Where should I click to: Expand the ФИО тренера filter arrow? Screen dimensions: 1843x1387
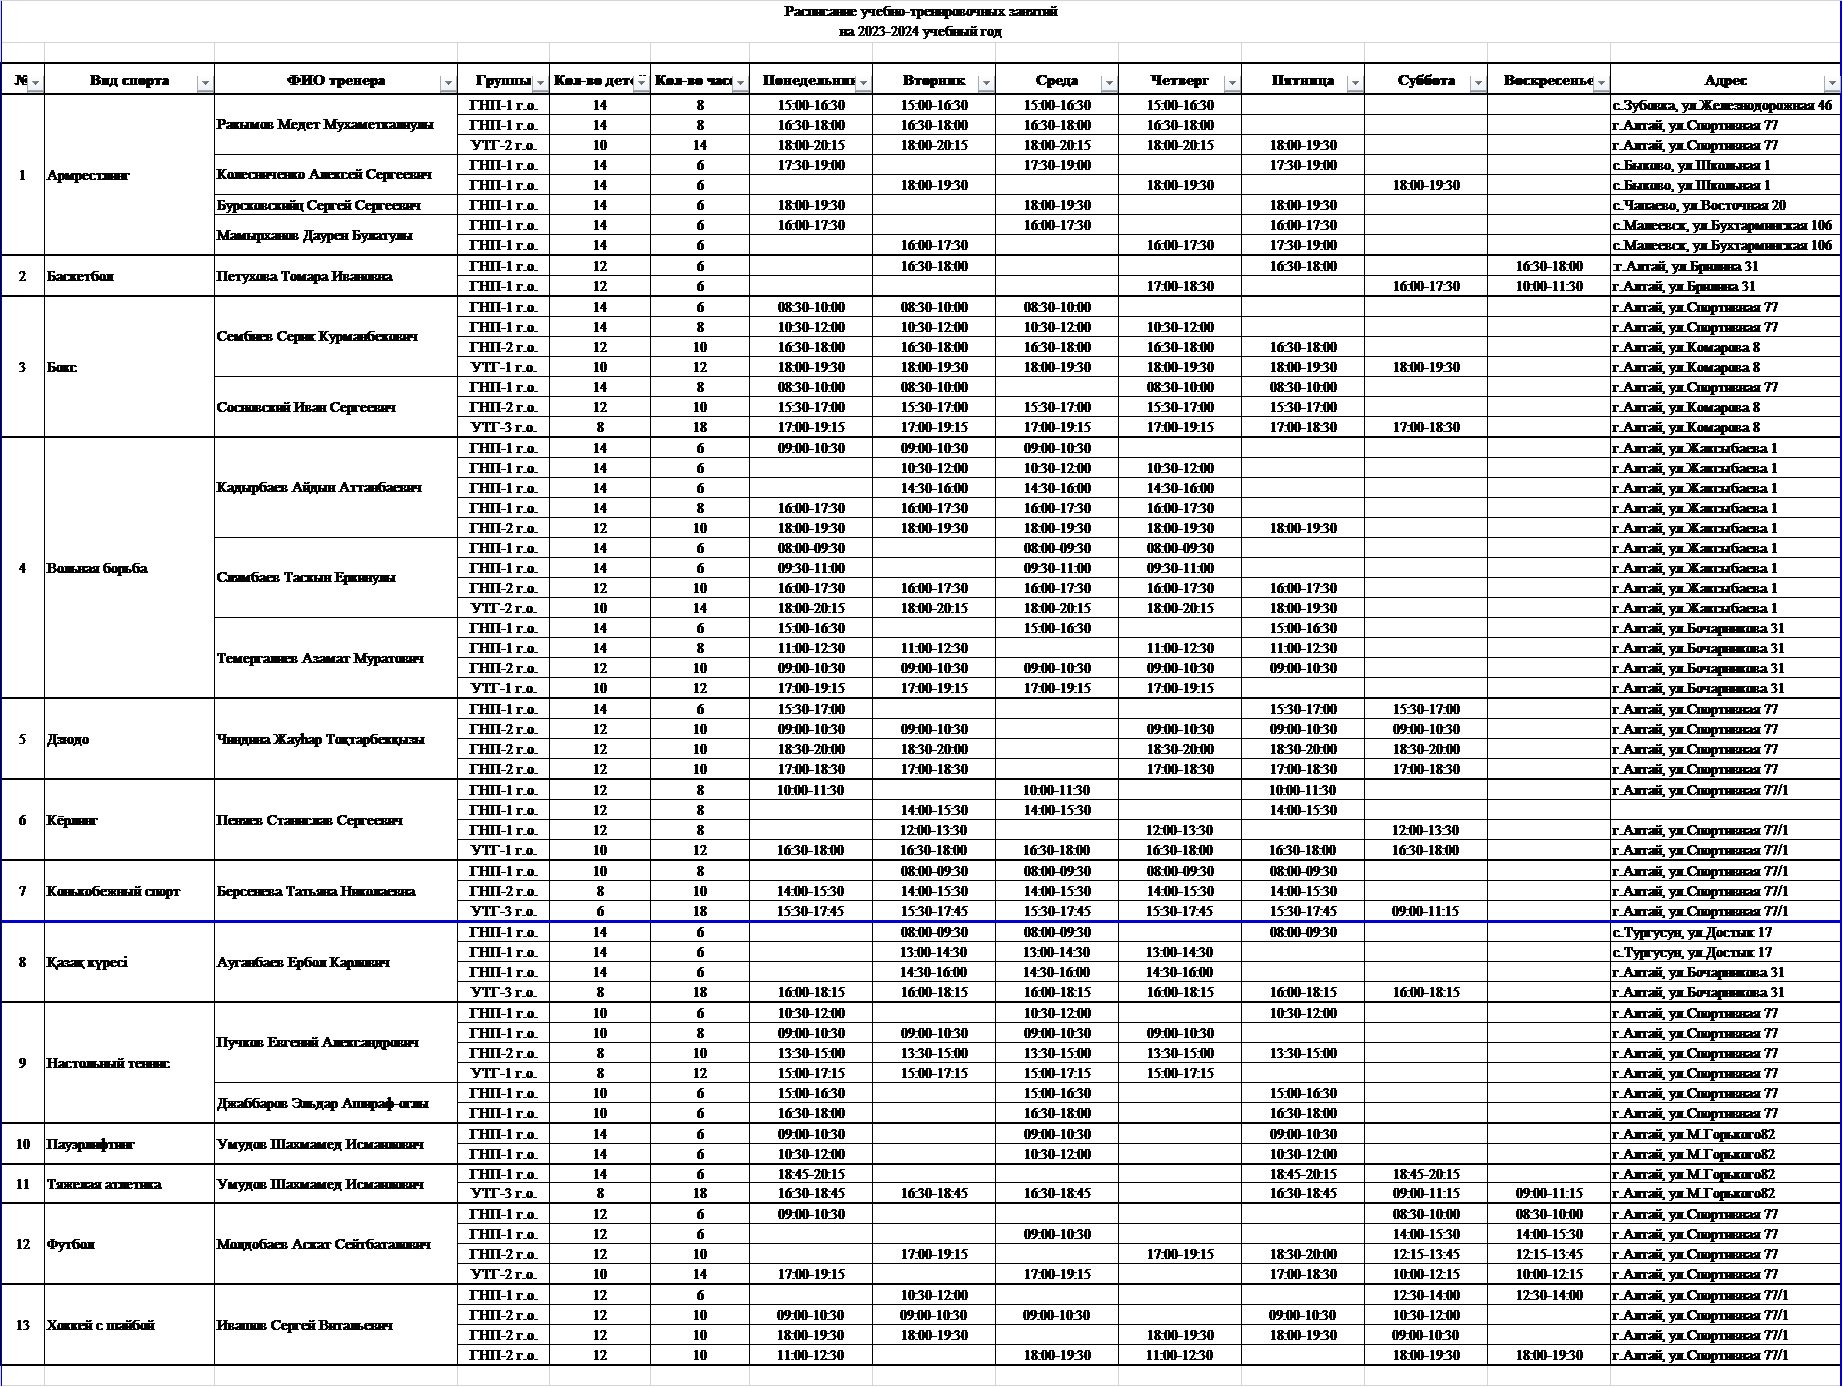(448, 84)
